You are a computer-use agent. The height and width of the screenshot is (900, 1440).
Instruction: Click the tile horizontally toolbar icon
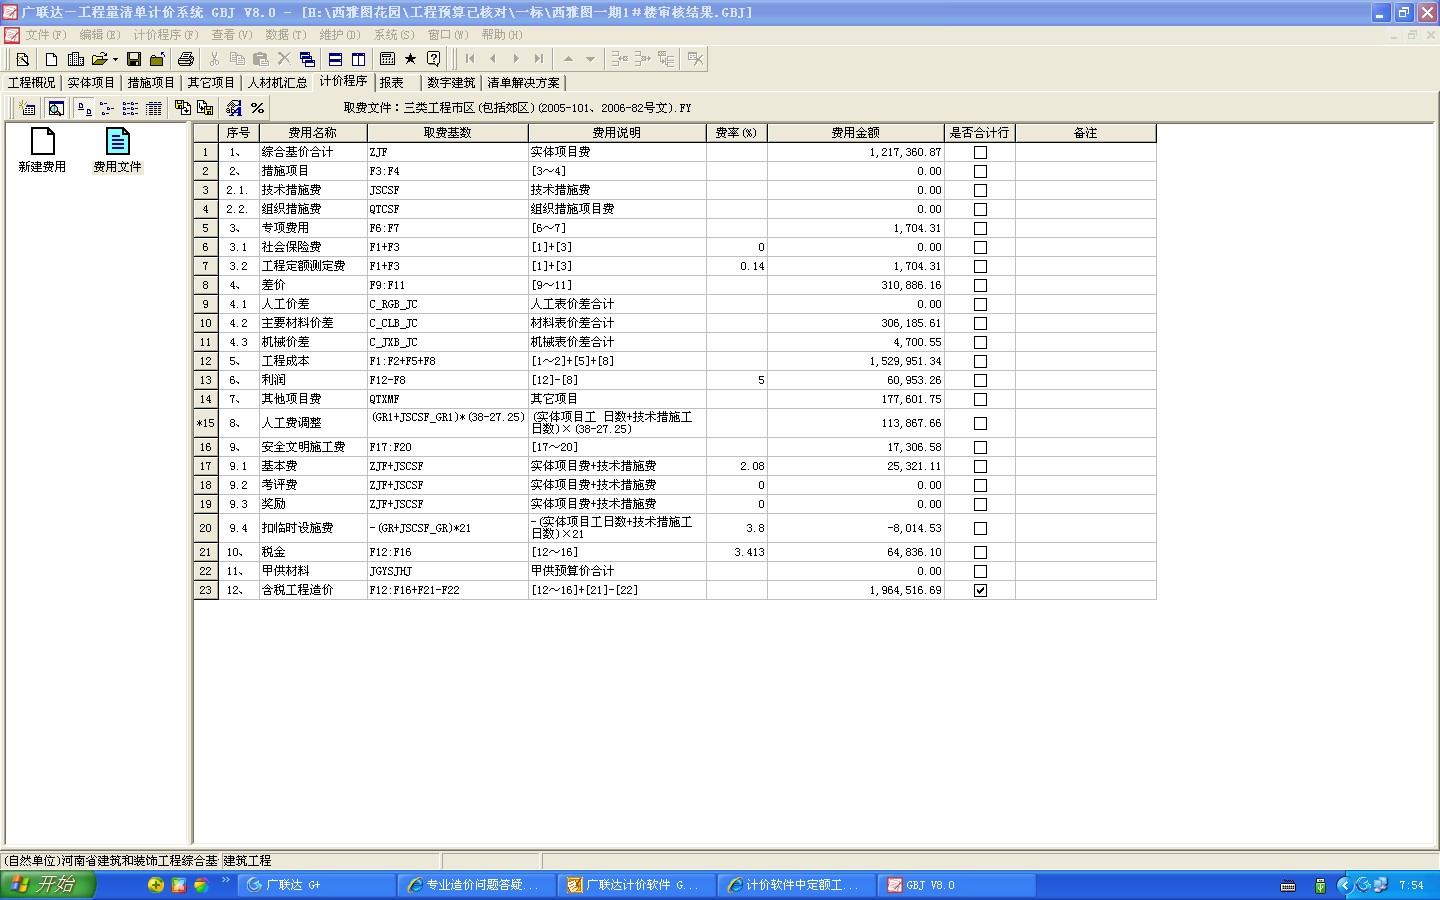(x=335, y=59)
